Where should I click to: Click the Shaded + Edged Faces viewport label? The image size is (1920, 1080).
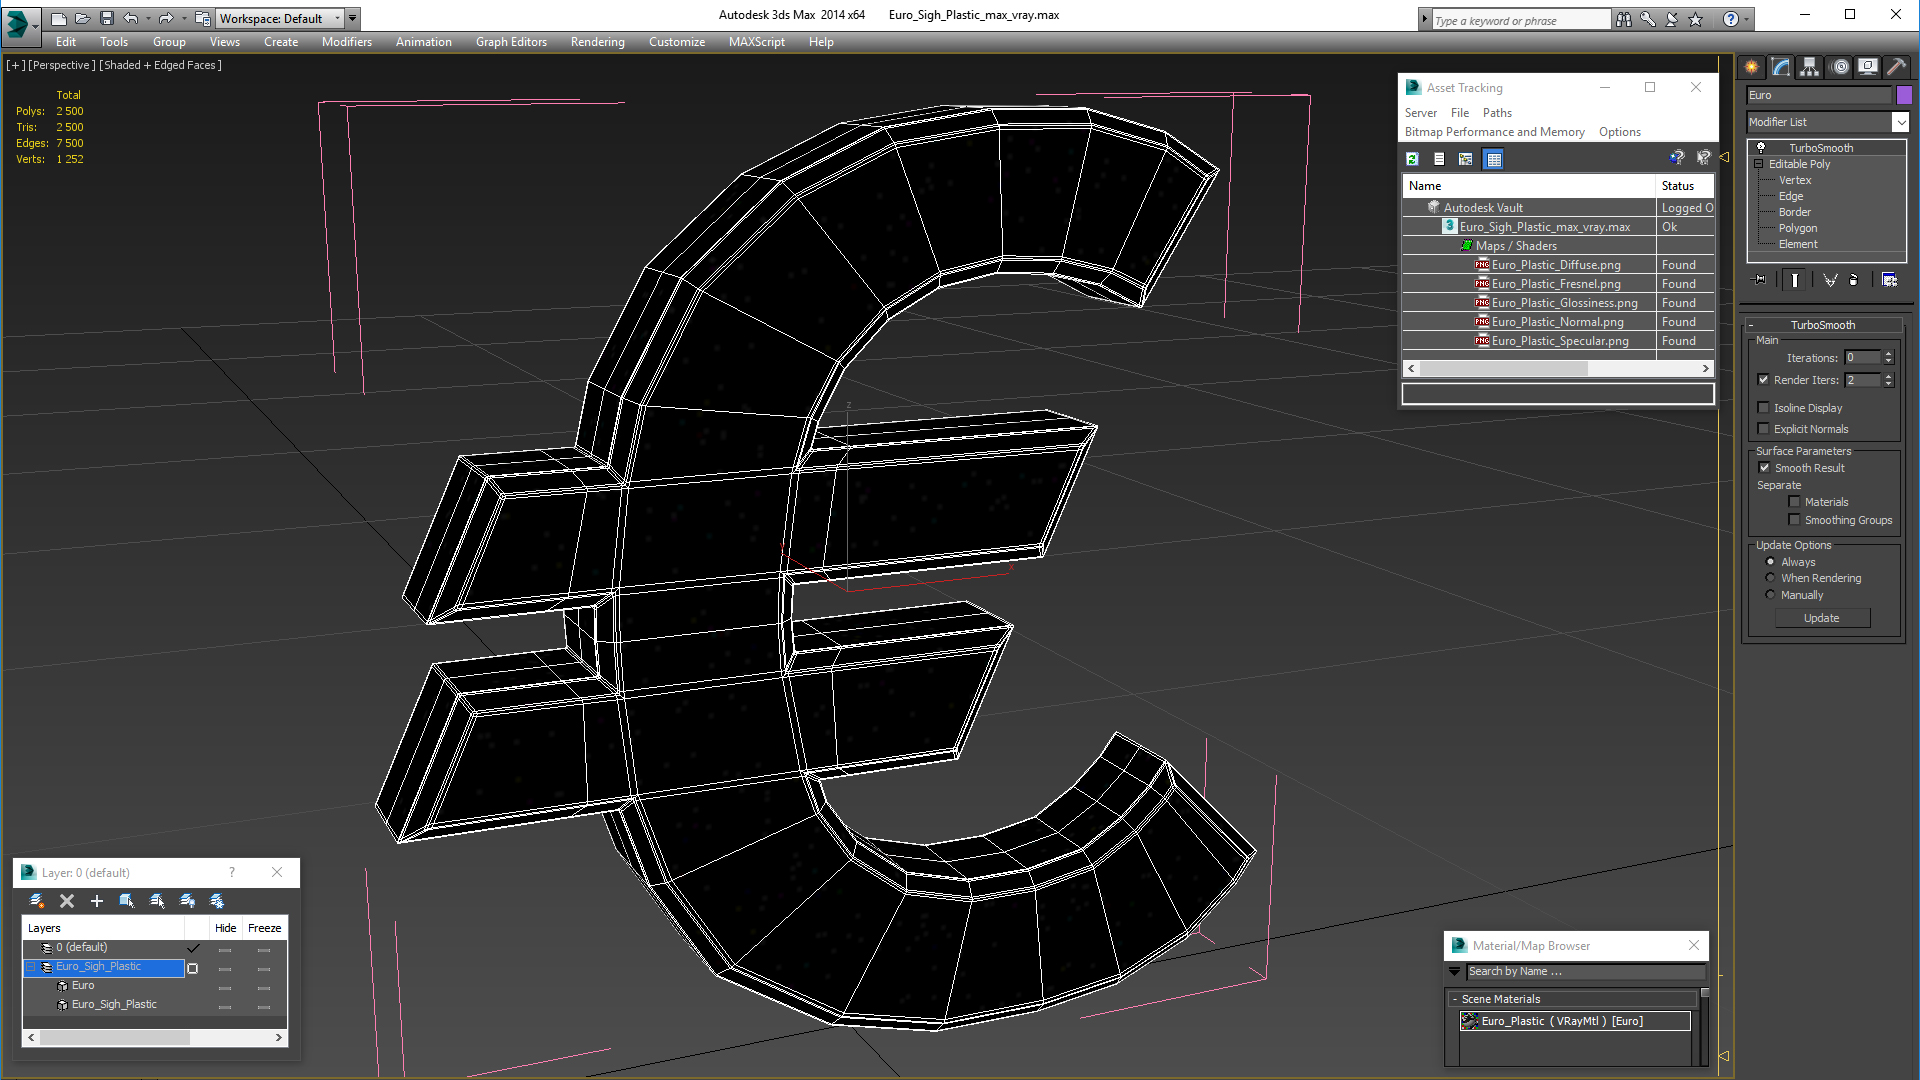click(x=161, y=65)
